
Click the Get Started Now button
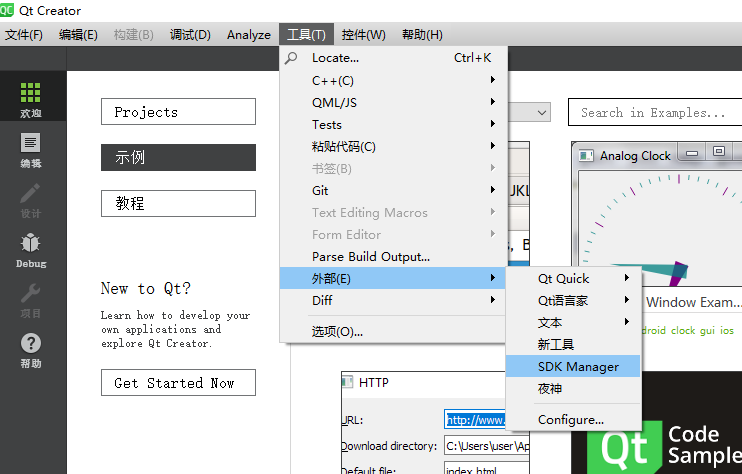pos(178,382)
